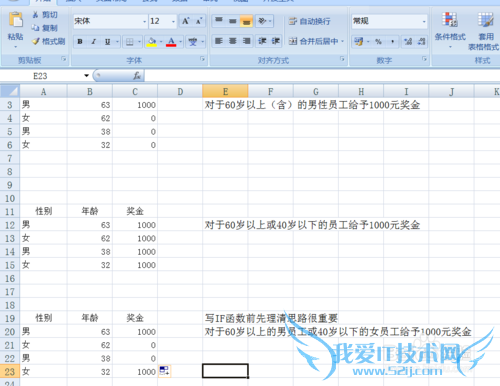Select cell E12 with the 60岁以上或40岁以下 text
500x386 pixels.
click(x=225, y=225)
